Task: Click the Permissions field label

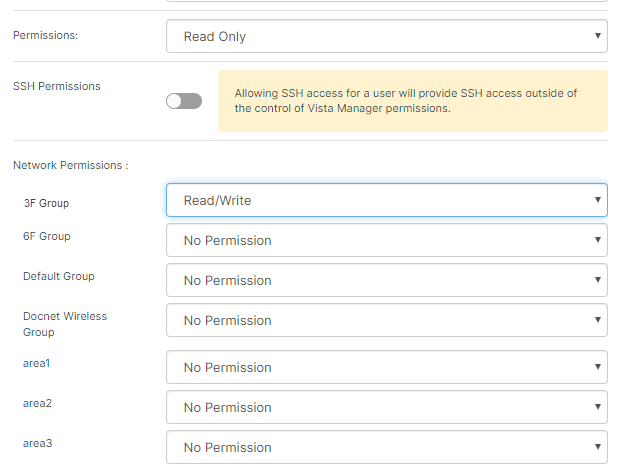Action: [45, 34]
